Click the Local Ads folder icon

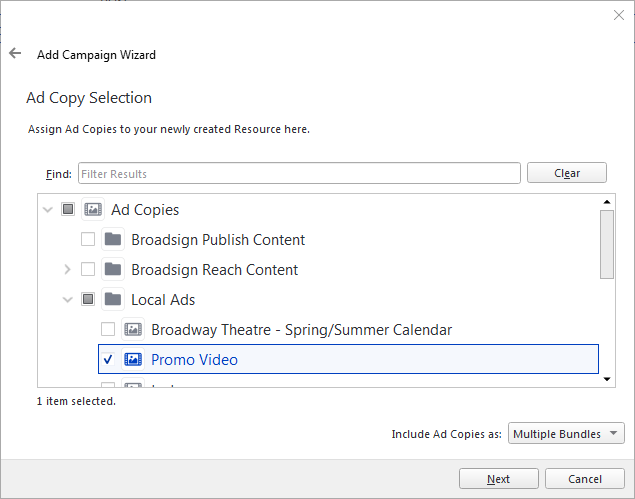tap(113, 300)
